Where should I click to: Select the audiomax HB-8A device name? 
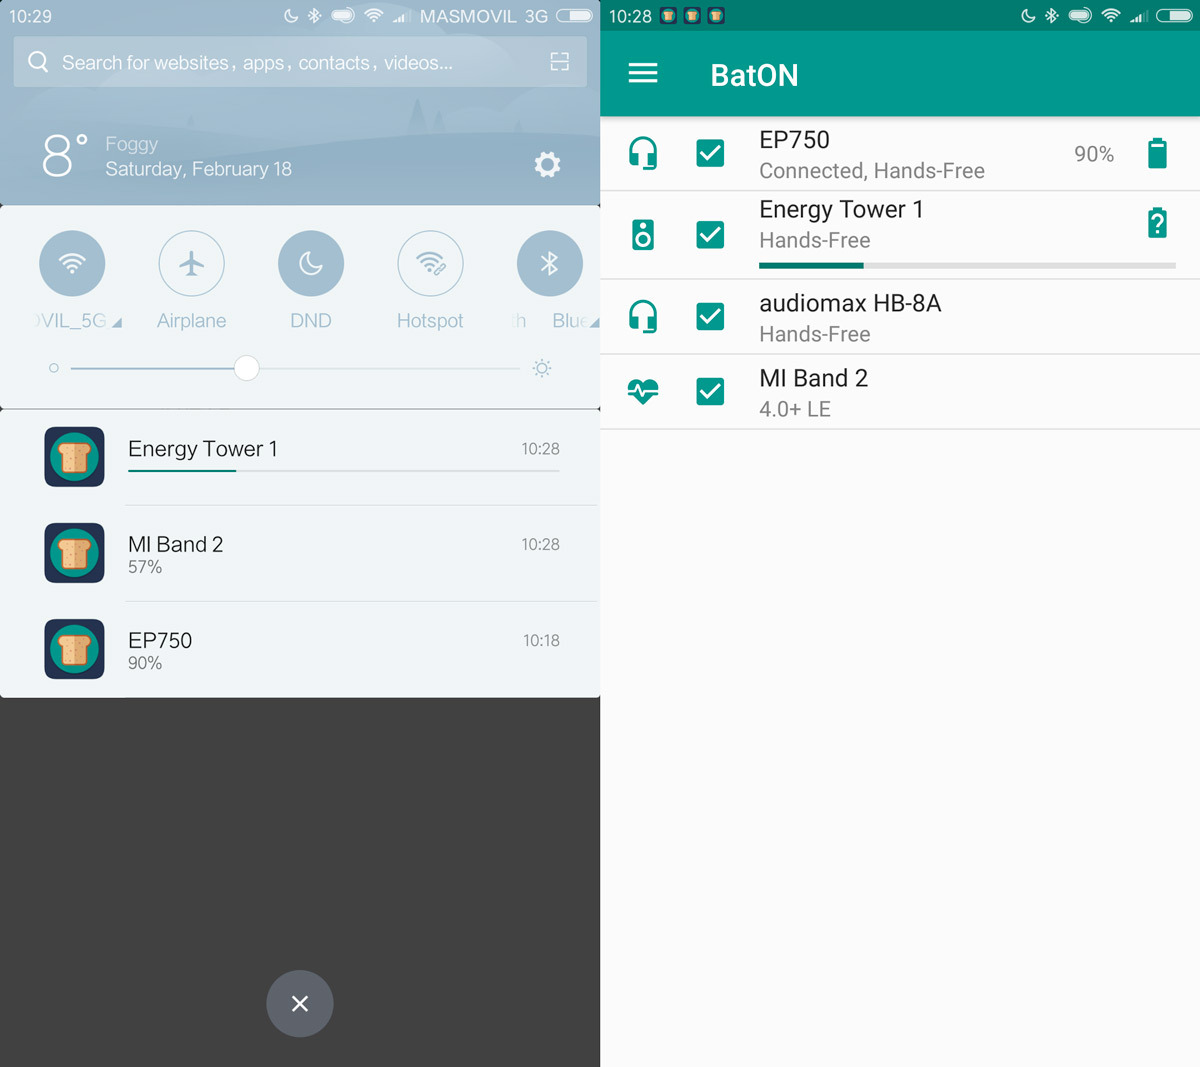[850, 303]
